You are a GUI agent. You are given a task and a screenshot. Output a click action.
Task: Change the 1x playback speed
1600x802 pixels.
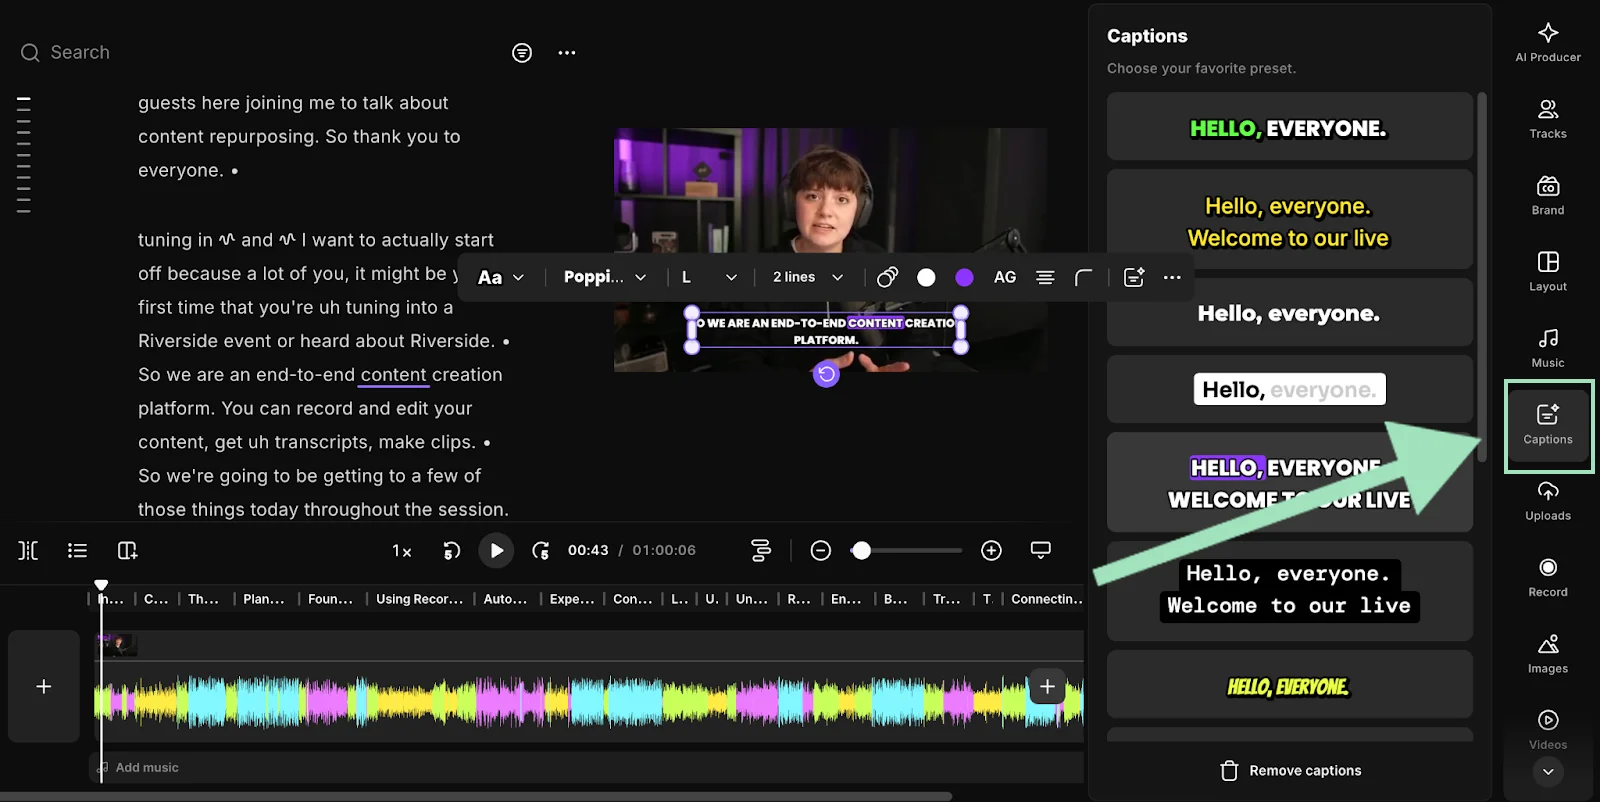pyautogui.click(x=402, y=551)
